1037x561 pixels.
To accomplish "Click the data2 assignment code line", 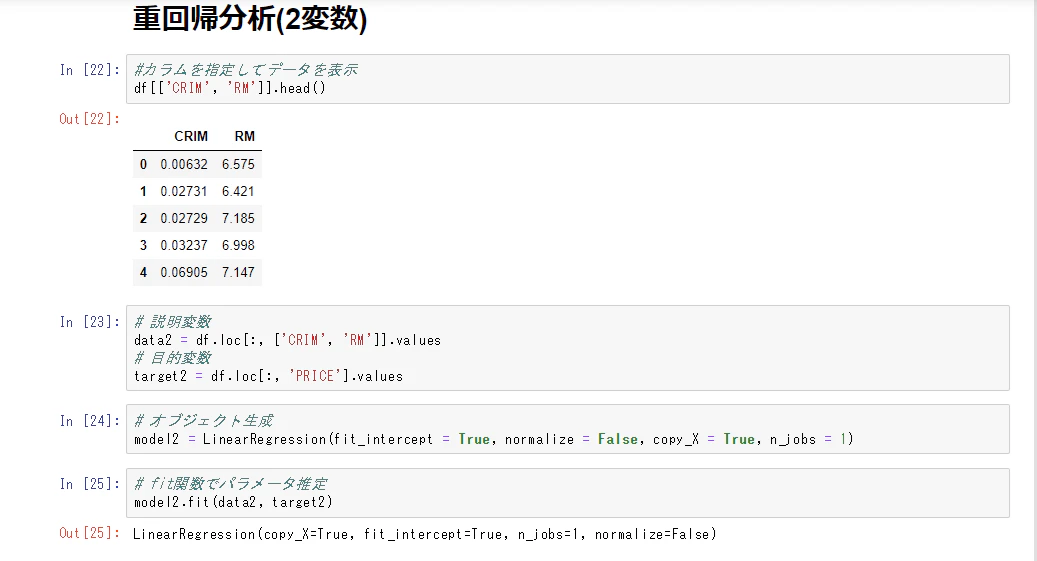I will [x=287, y=340].
